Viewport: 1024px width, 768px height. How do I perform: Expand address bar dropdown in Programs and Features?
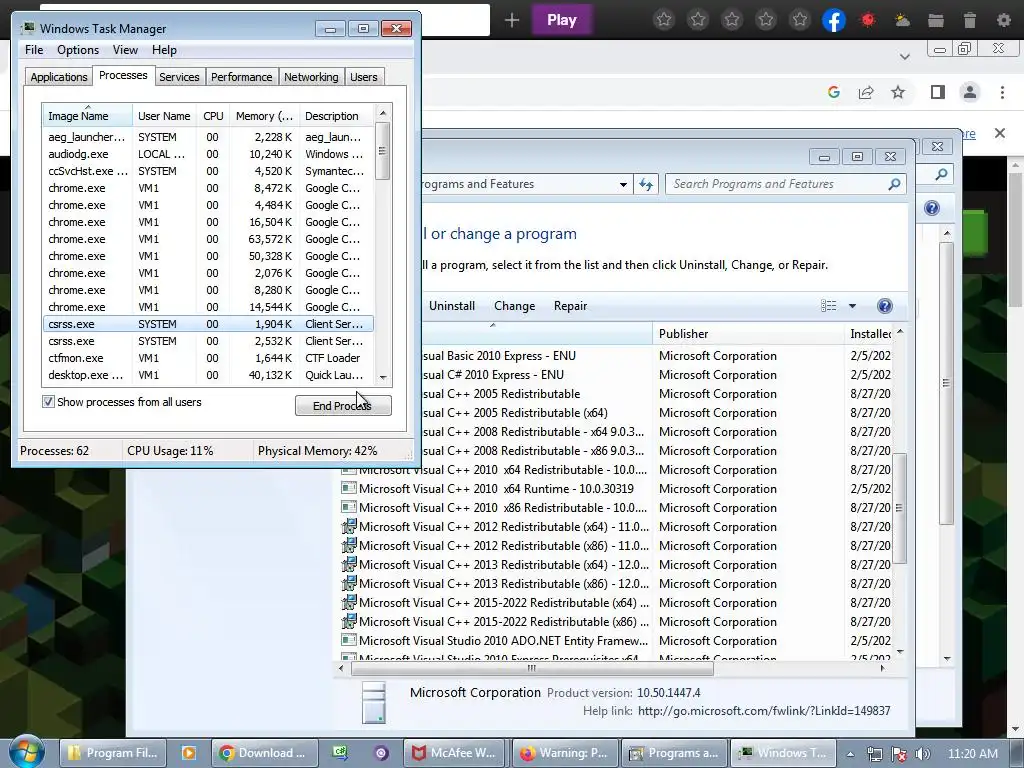click(623, 184)
